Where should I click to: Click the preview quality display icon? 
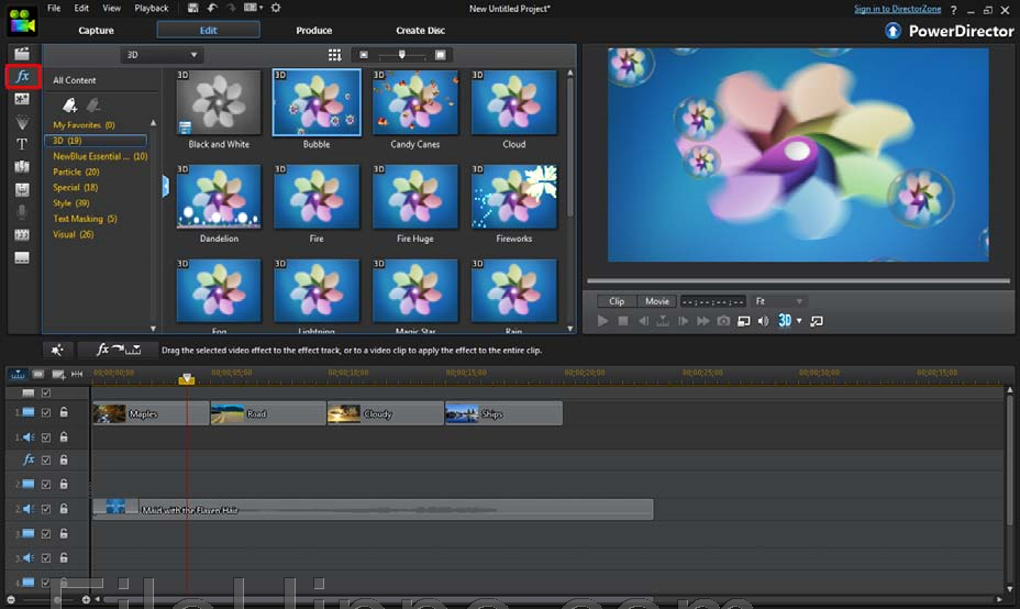point(744,321)
